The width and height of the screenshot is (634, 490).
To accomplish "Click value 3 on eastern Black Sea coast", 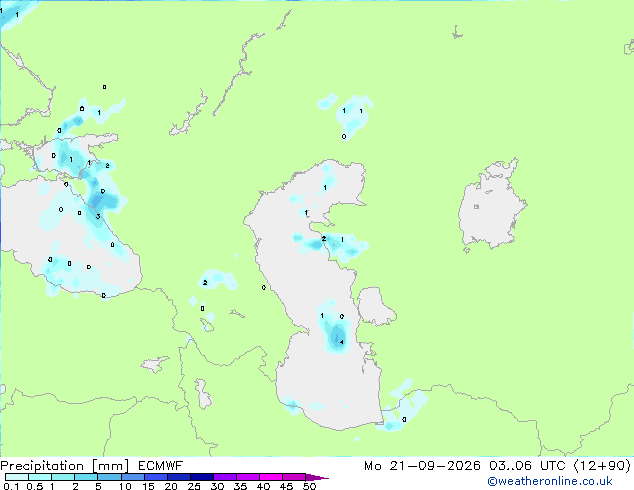I will click(x=98, y=217).
